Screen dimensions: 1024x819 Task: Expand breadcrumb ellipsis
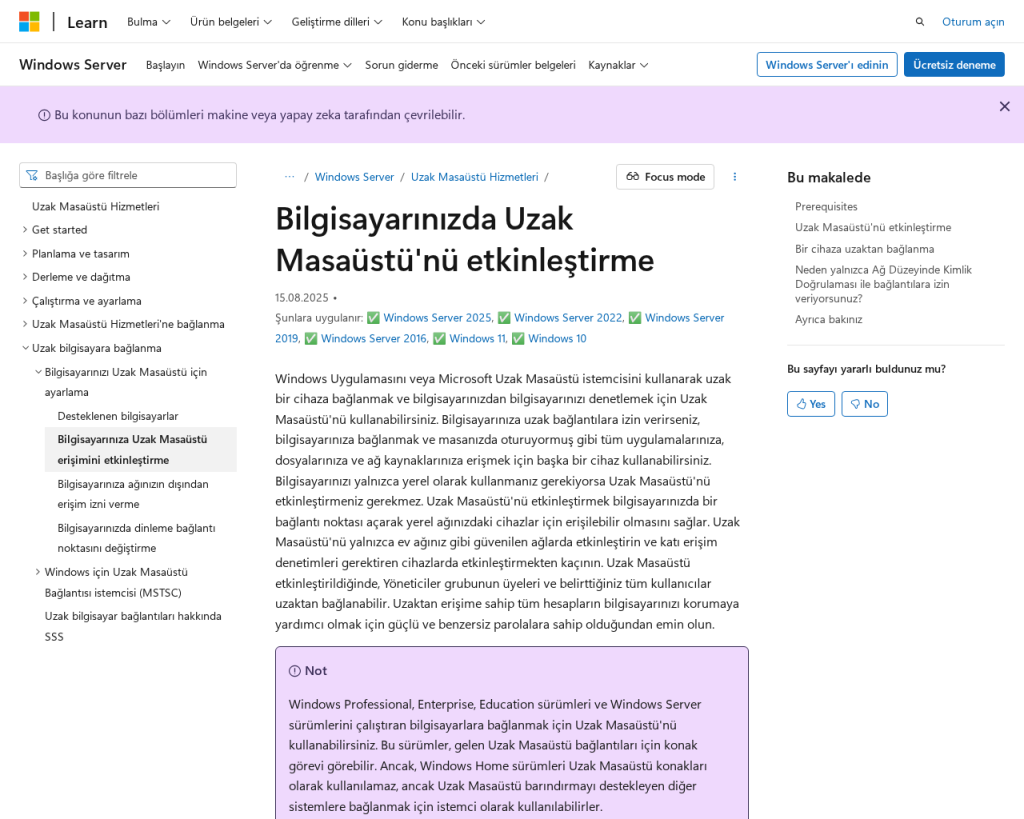point(289,177)
